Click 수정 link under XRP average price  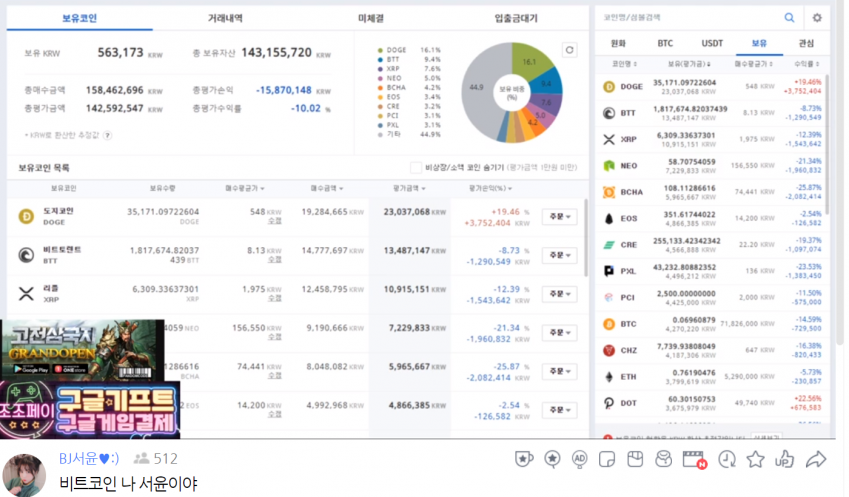coord(275,299)
